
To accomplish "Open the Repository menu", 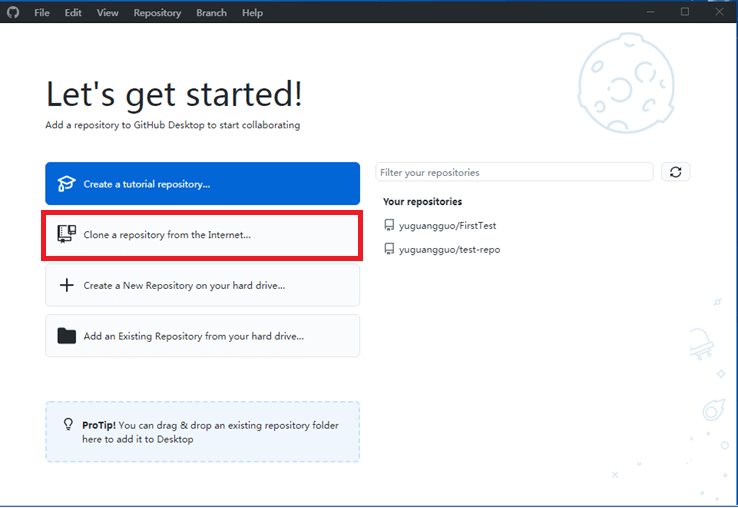I will [x=157, y=13].
